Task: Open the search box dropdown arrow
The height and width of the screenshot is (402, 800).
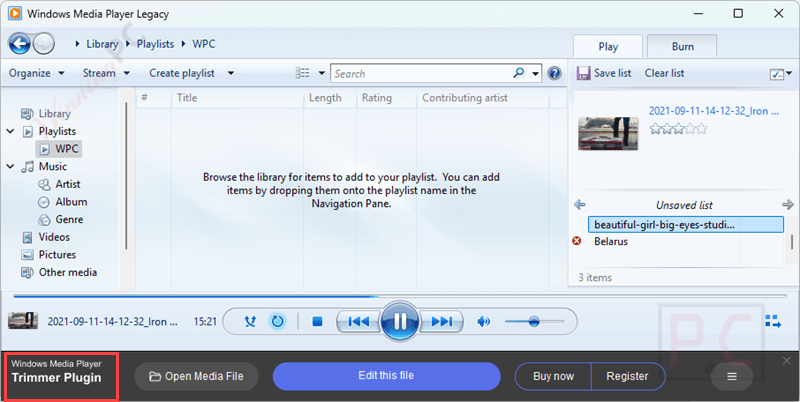Action: click(535, 73)
